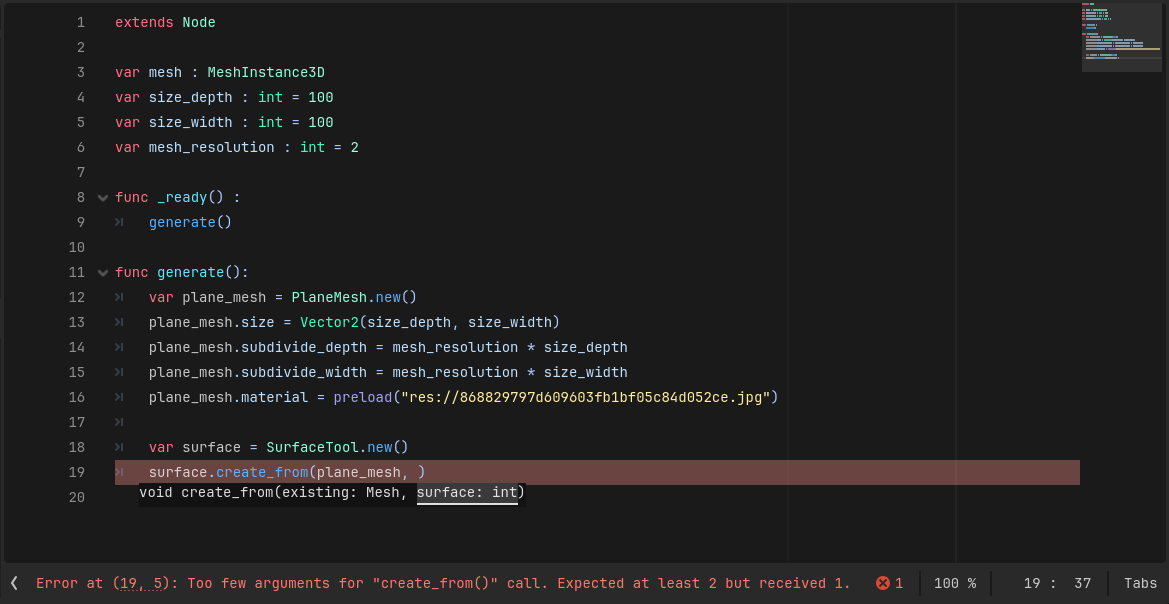Click Vector2 on line 13

pos(329,322)
